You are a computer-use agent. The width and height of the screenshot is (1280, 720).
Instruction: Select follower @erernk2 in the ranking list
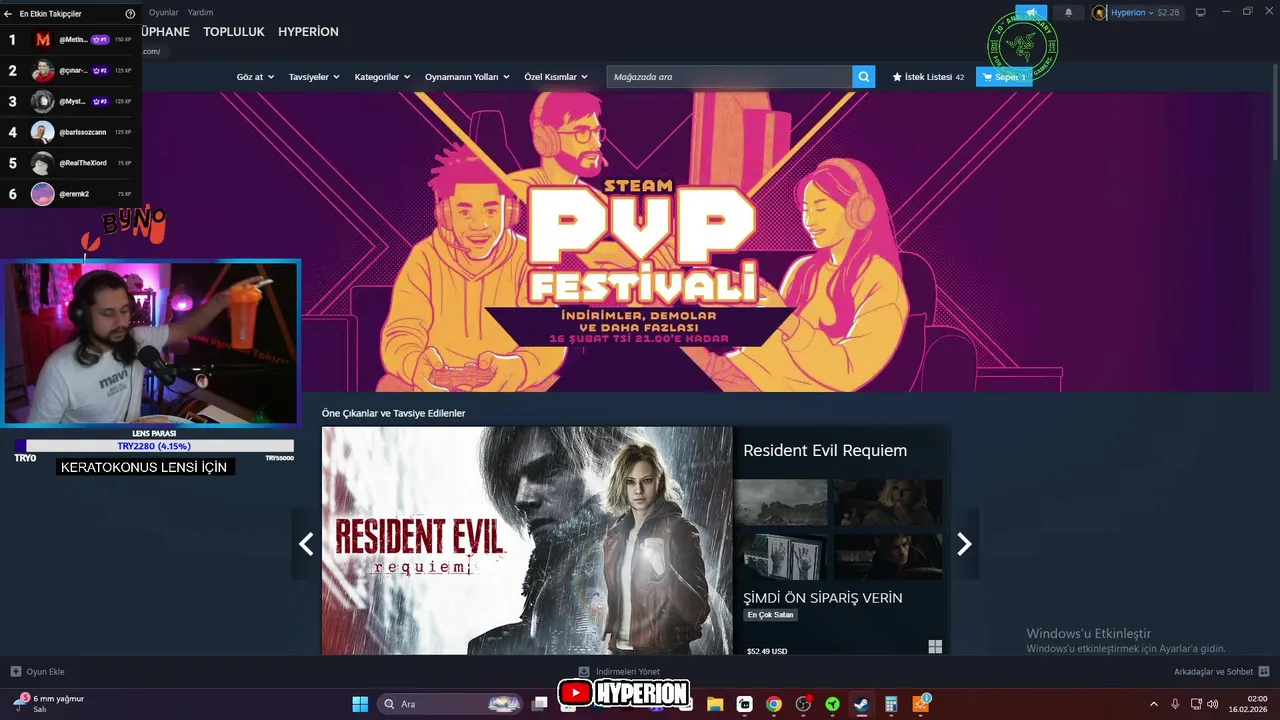pos(71,194)
